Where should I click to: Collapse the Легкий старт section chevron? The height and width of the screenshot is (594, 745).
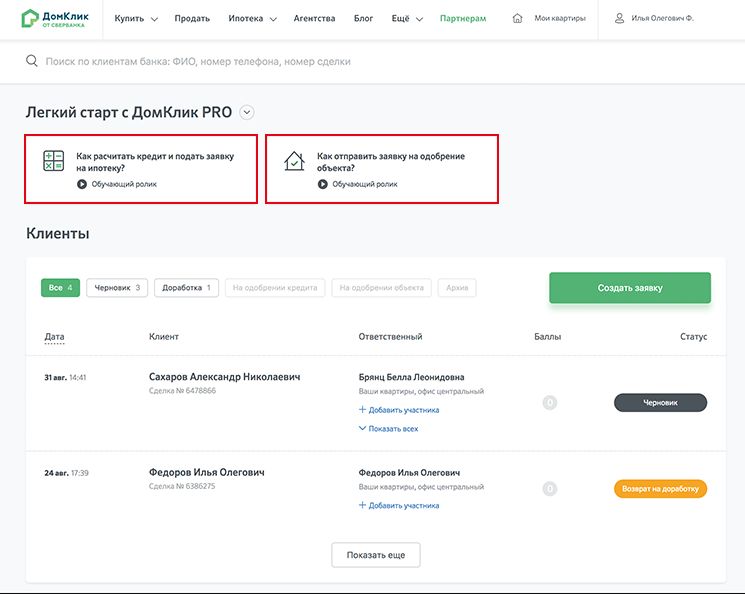tap(247, 113)
